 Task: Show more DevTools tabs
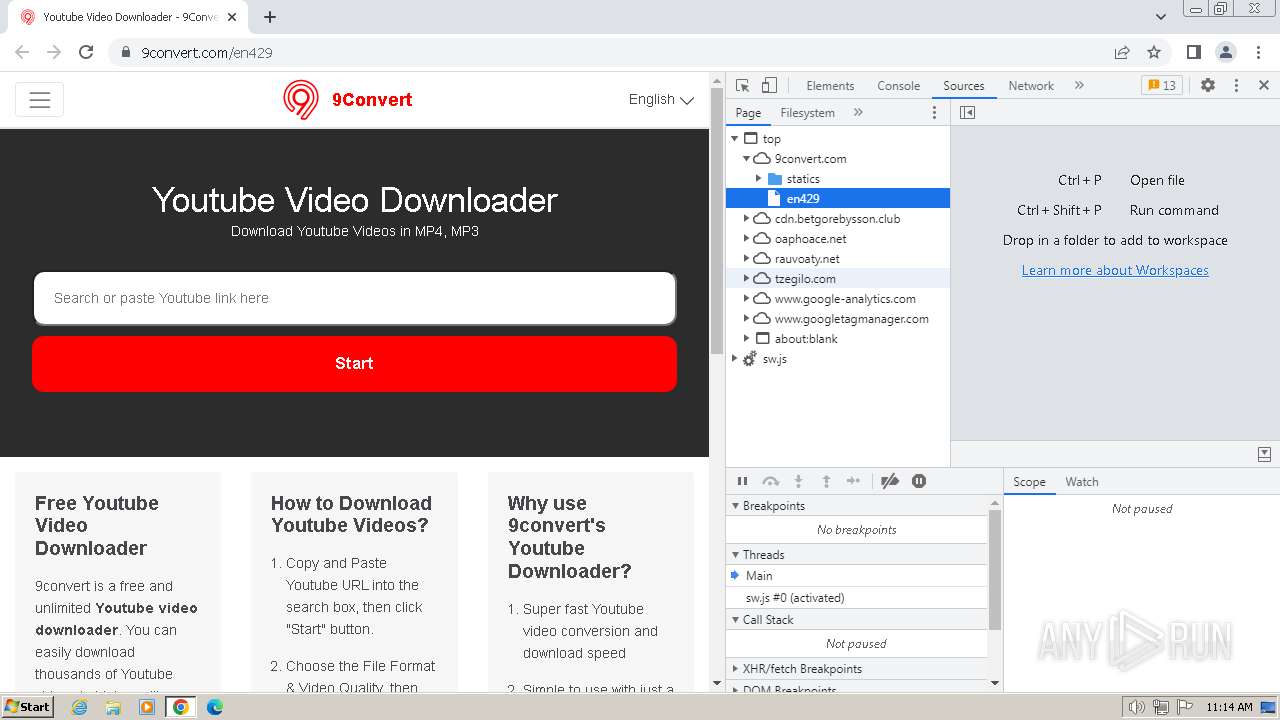1079,86
